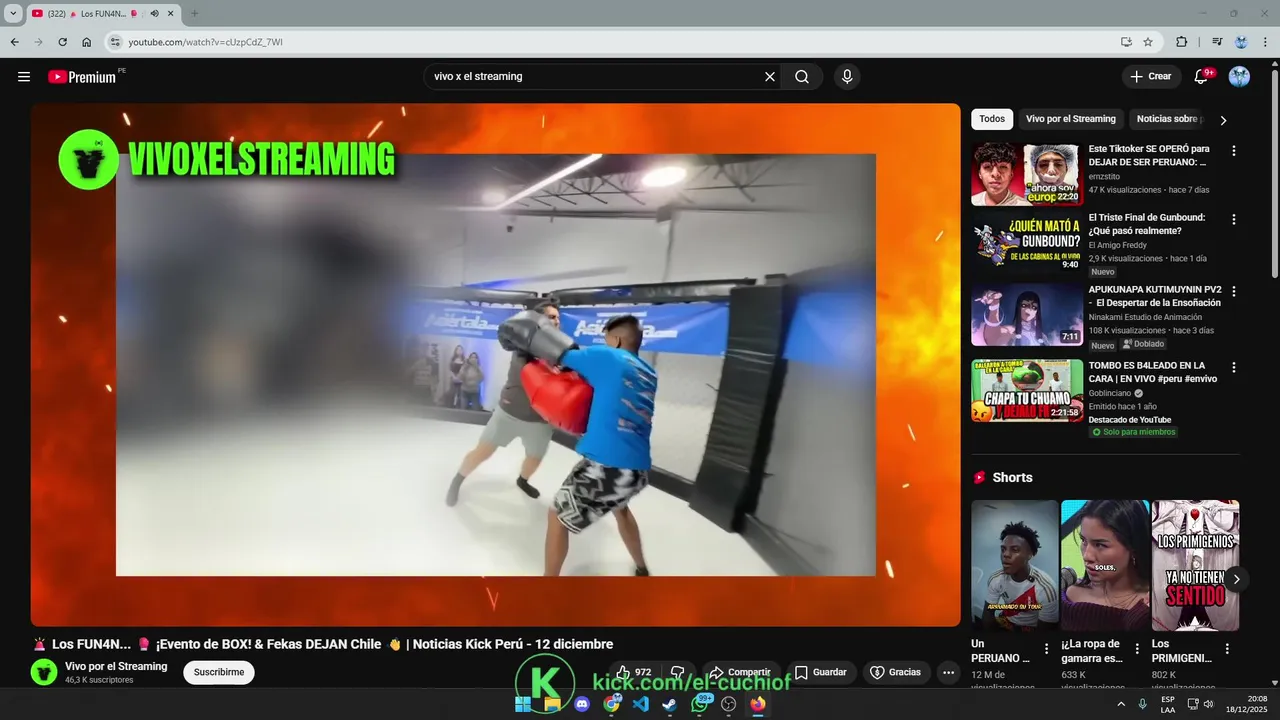Open YouTube notifications bell
This screenshot has height=720, width=1280.
(1201, 77)
